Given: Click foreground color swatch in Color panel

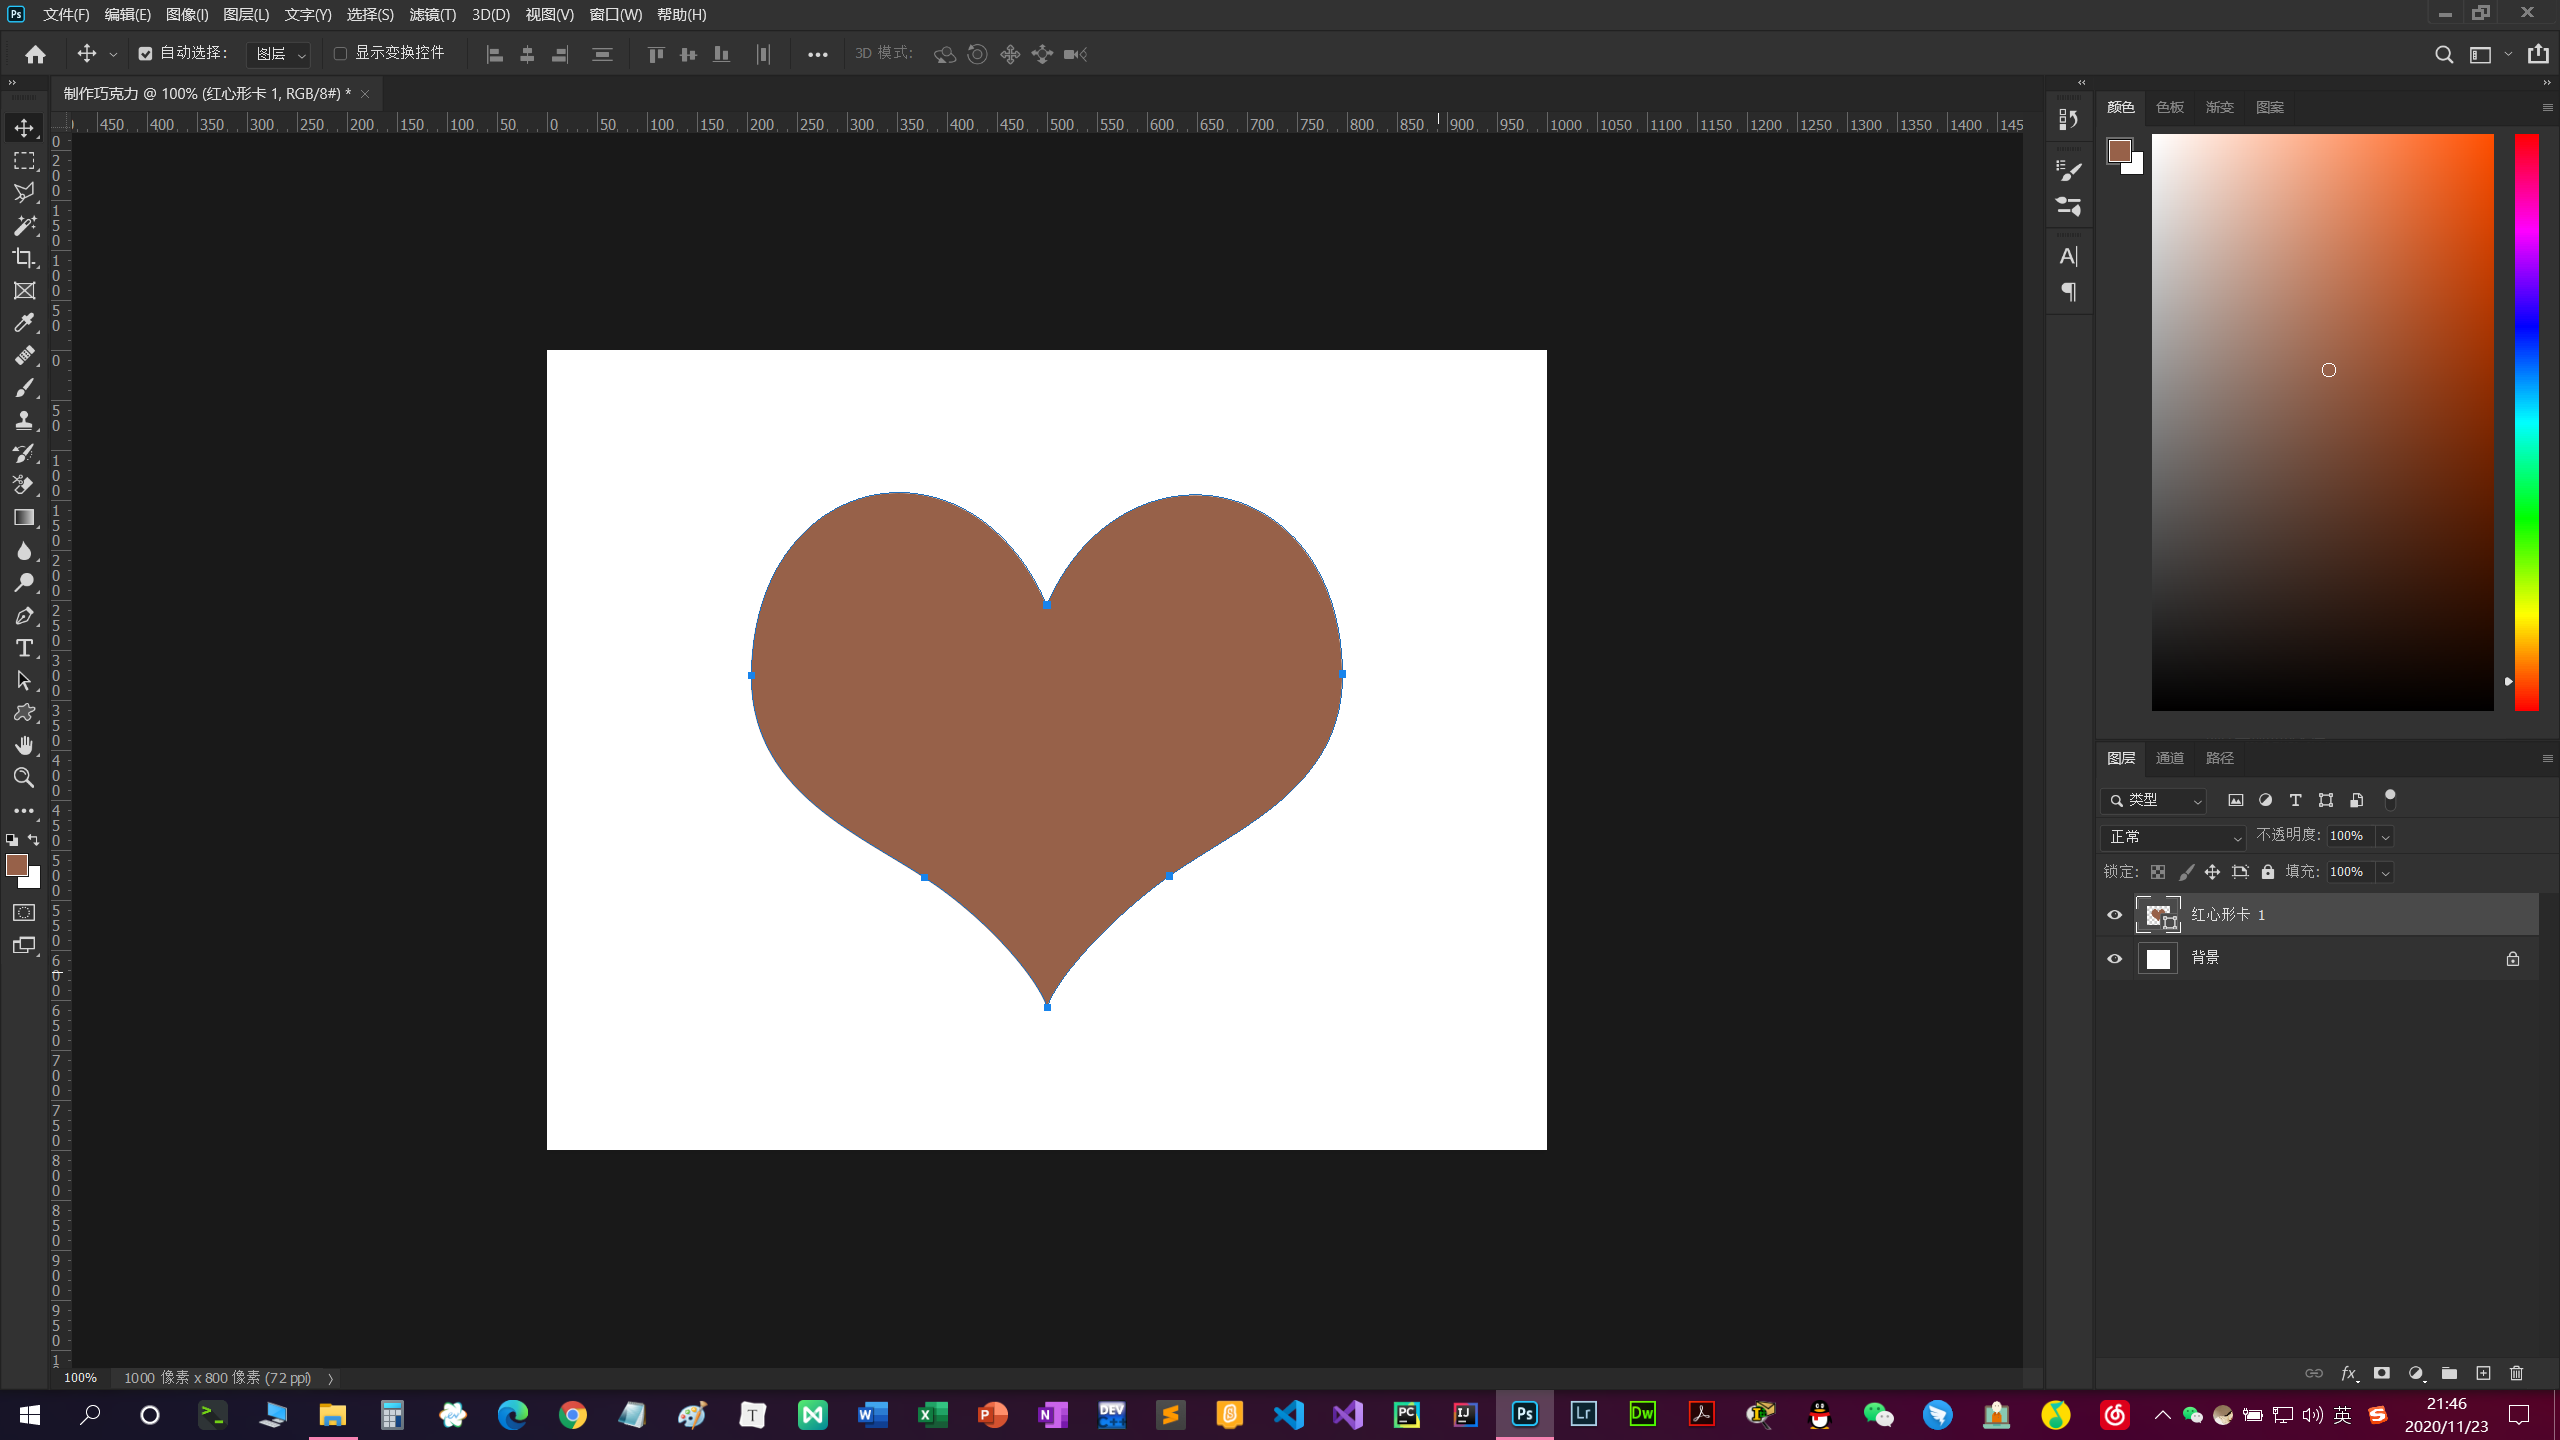Looking at the screenshot, I should click(2119, 151).
